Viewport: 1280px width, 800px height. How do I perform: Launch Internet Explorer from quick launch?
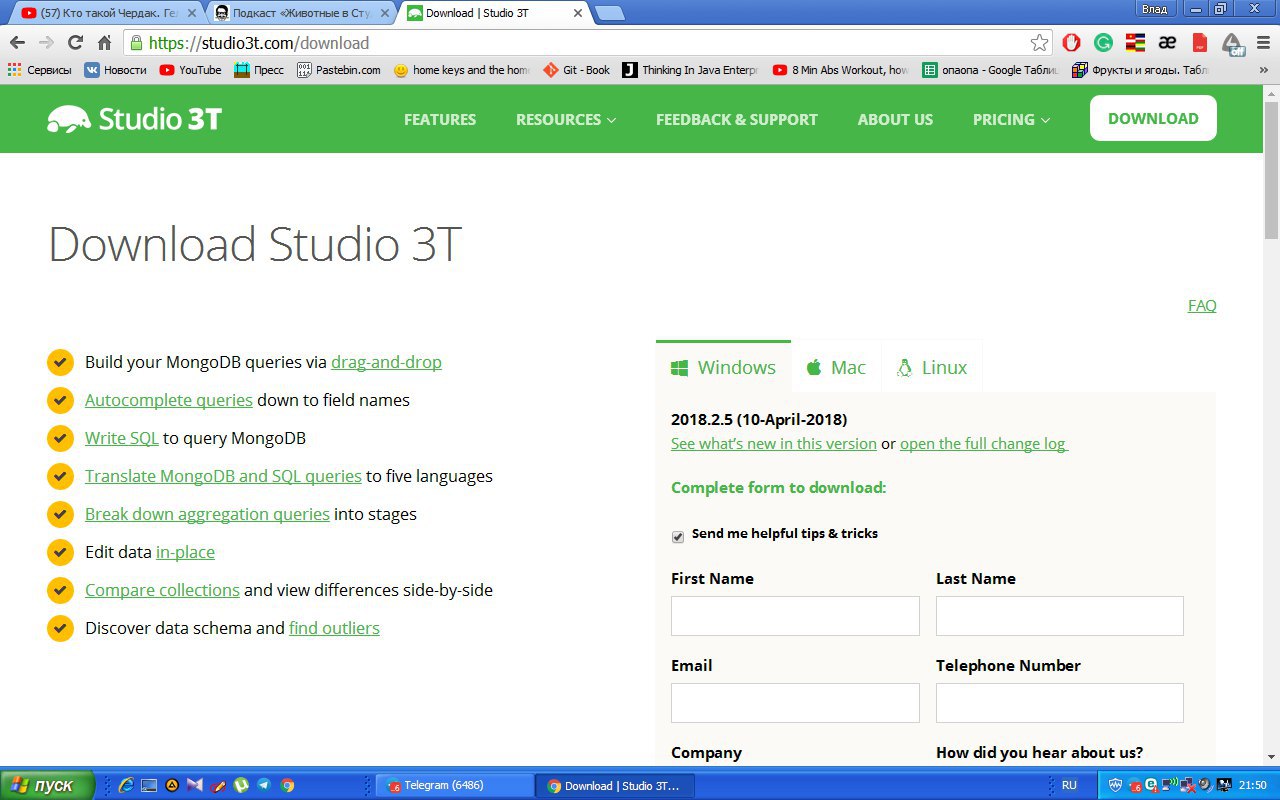(x=126, y=786)
